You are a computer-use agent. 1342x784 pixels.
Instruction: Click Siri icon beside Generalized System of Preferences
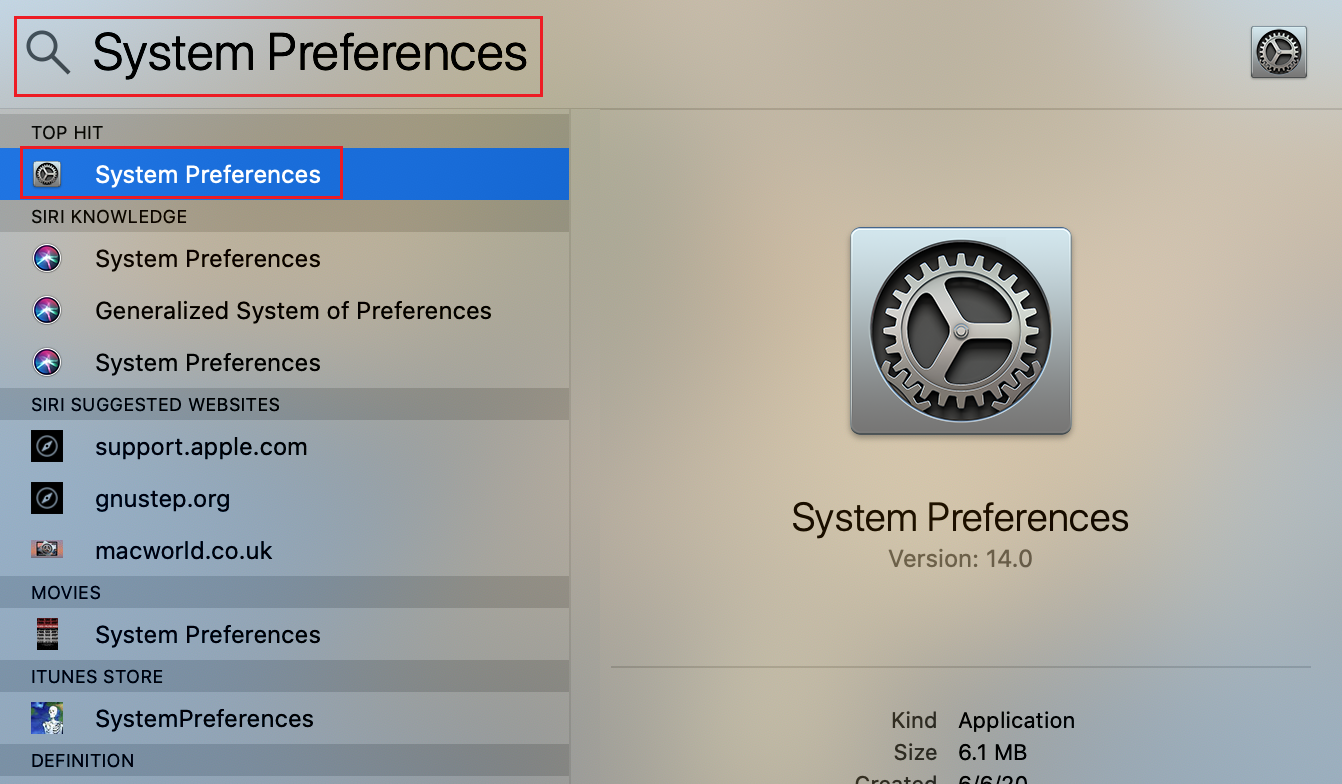47,310
